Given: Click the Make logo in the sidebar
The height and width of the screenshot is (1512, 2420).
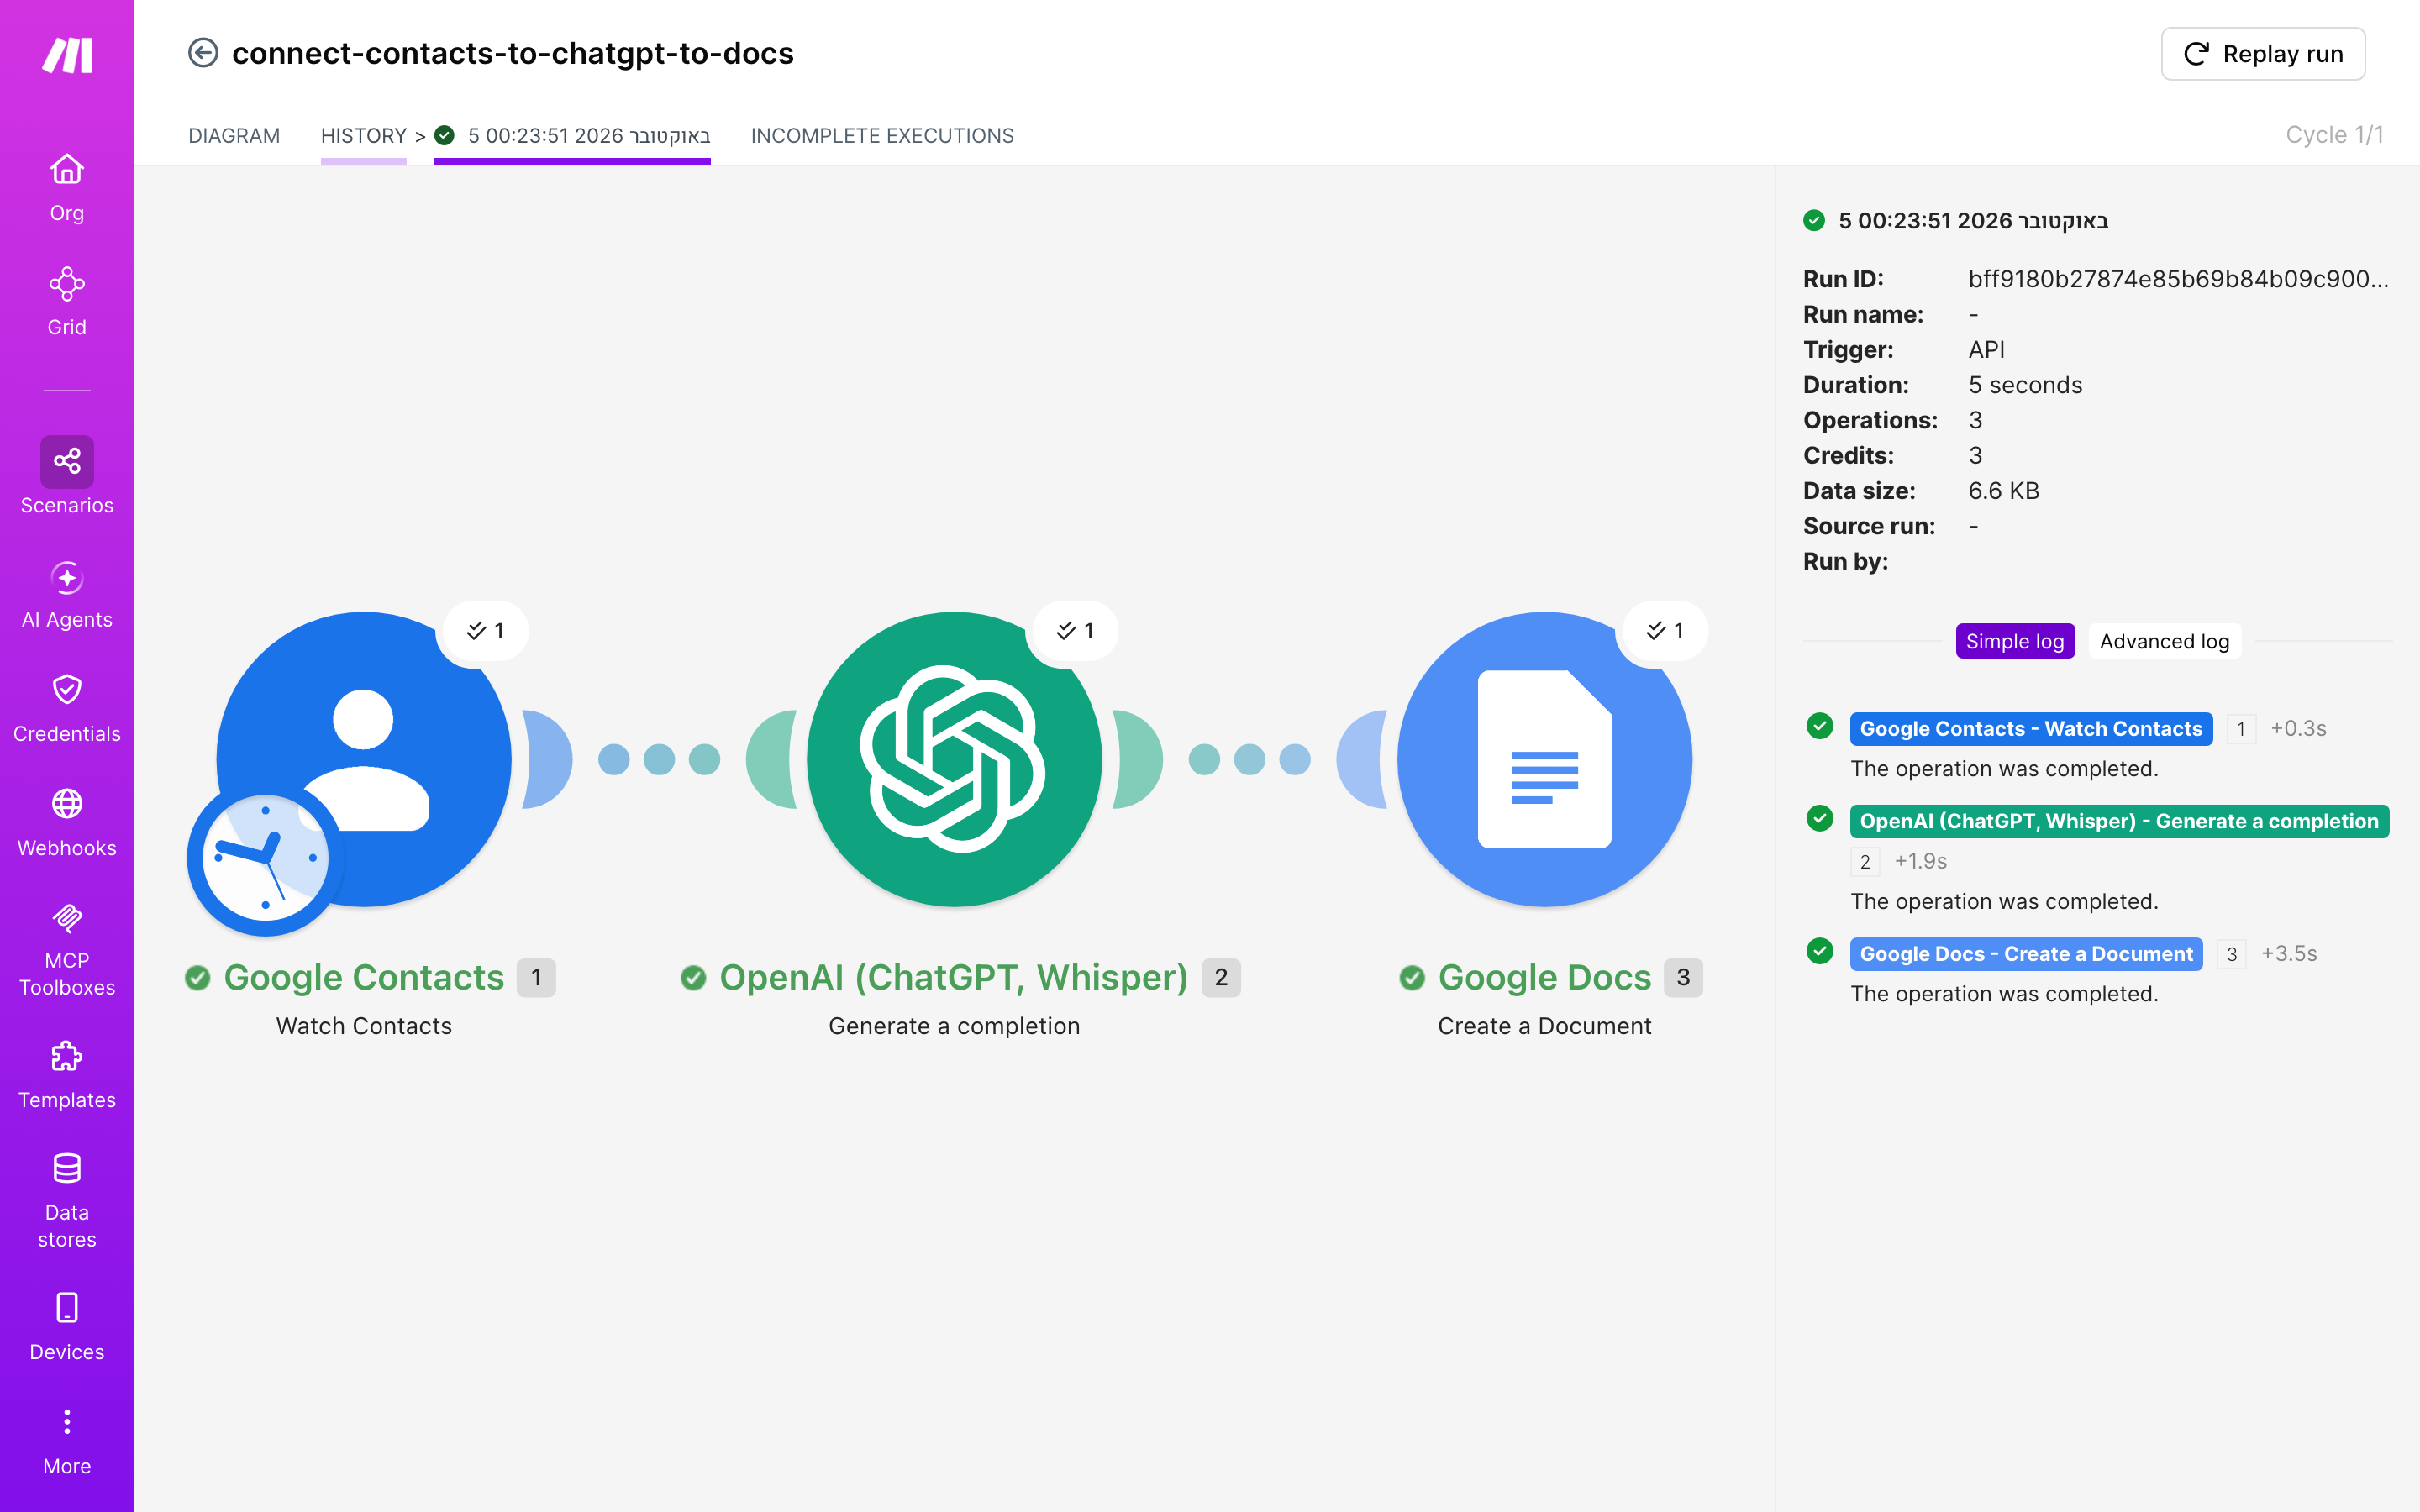Looking at the screenshot, I should pos(67,55).
